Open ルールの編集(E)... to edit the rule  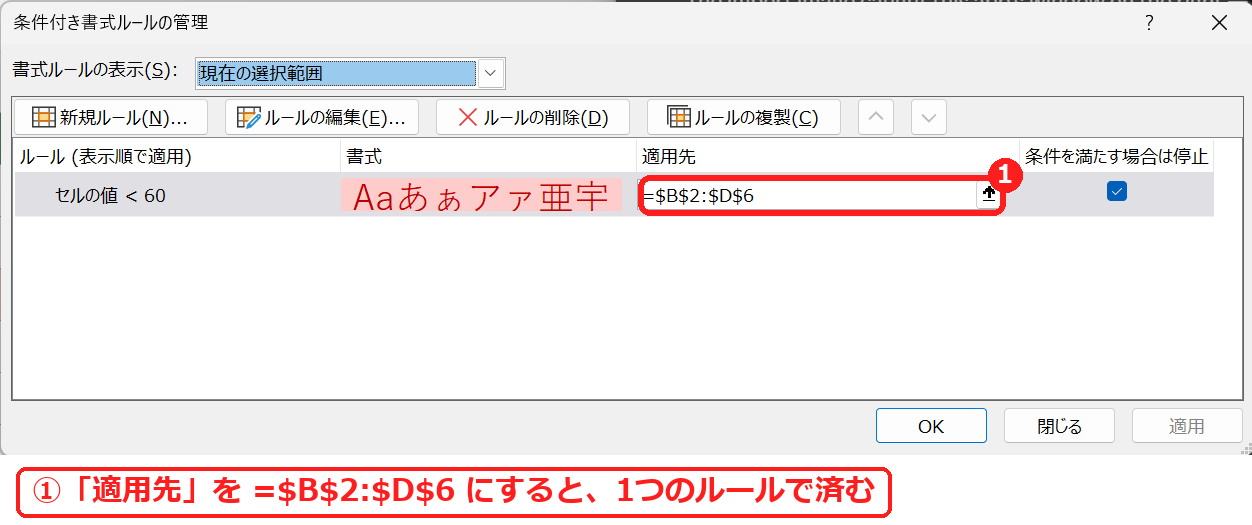(x=321, y=117)
